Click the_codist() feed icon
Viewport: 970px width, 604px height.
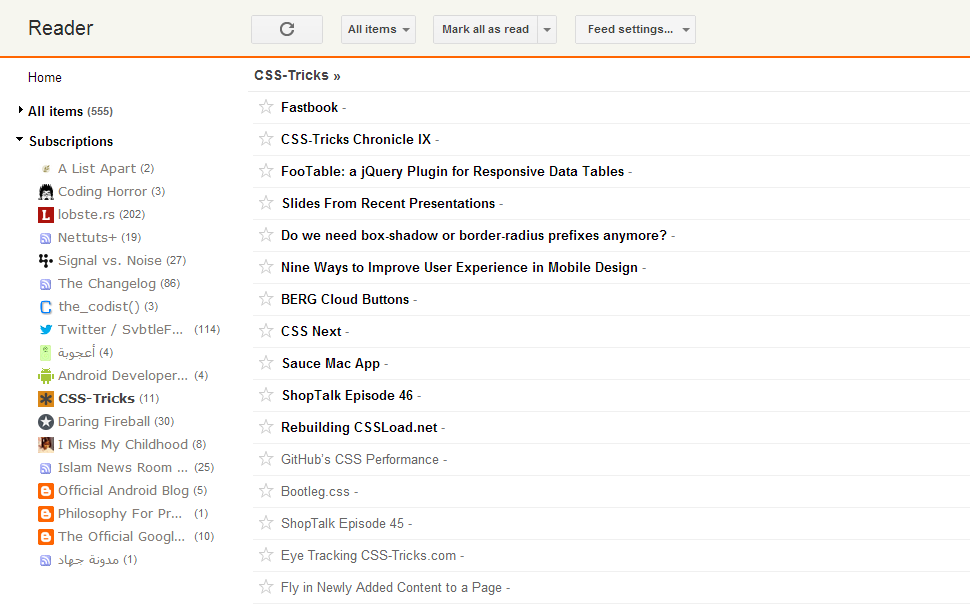pos(46,307)
